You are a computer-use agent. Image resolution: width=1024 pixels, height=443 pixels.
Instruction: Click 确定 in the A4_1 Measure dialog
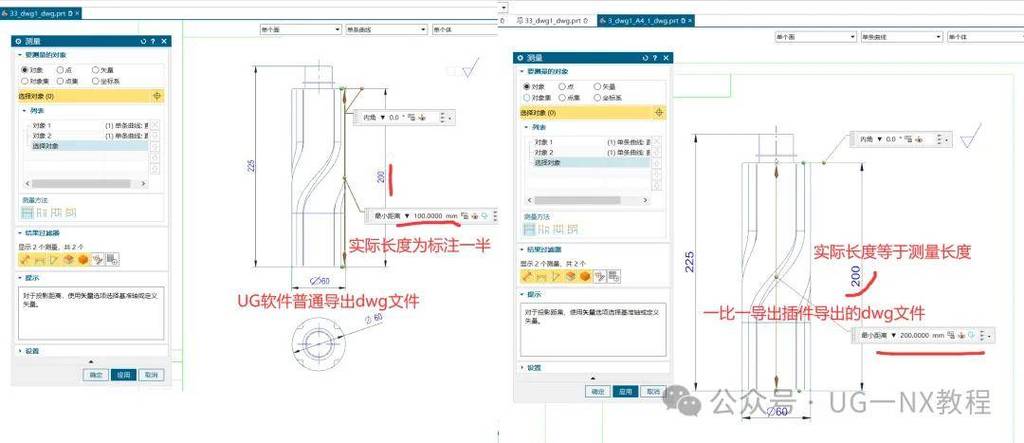click(598, 391)
